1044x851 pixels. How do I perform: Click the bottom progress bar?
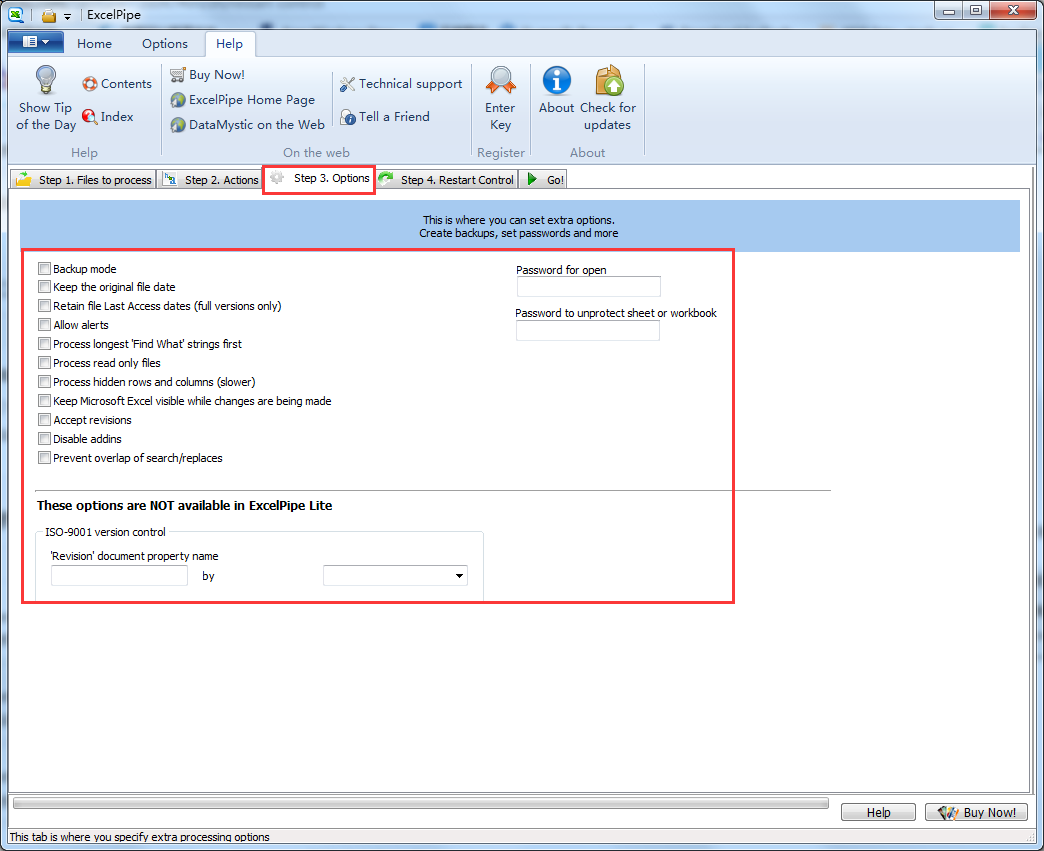pyautogui.click(x=421, y=803)
